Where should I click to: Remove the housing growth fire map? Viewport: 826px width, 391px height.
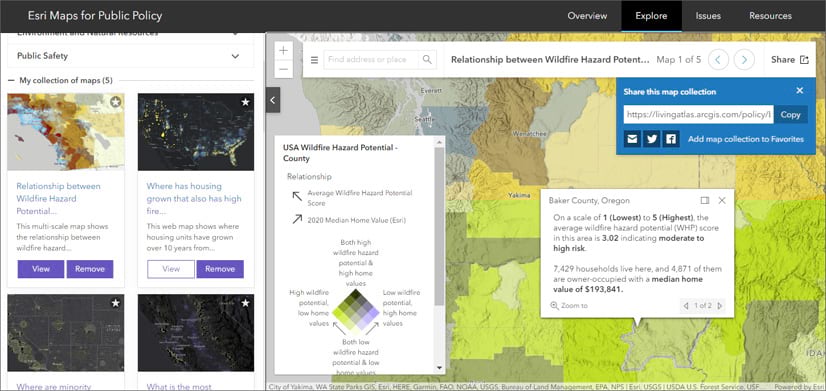(x=220, y=269)
